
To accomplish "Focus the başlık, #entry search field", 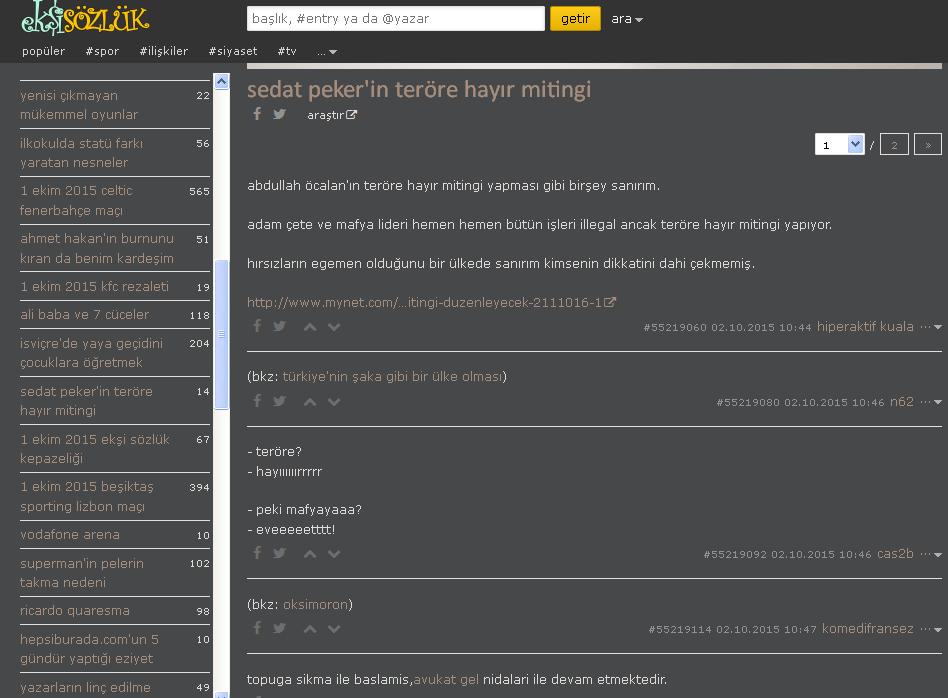I will click(x=395, y=19).
